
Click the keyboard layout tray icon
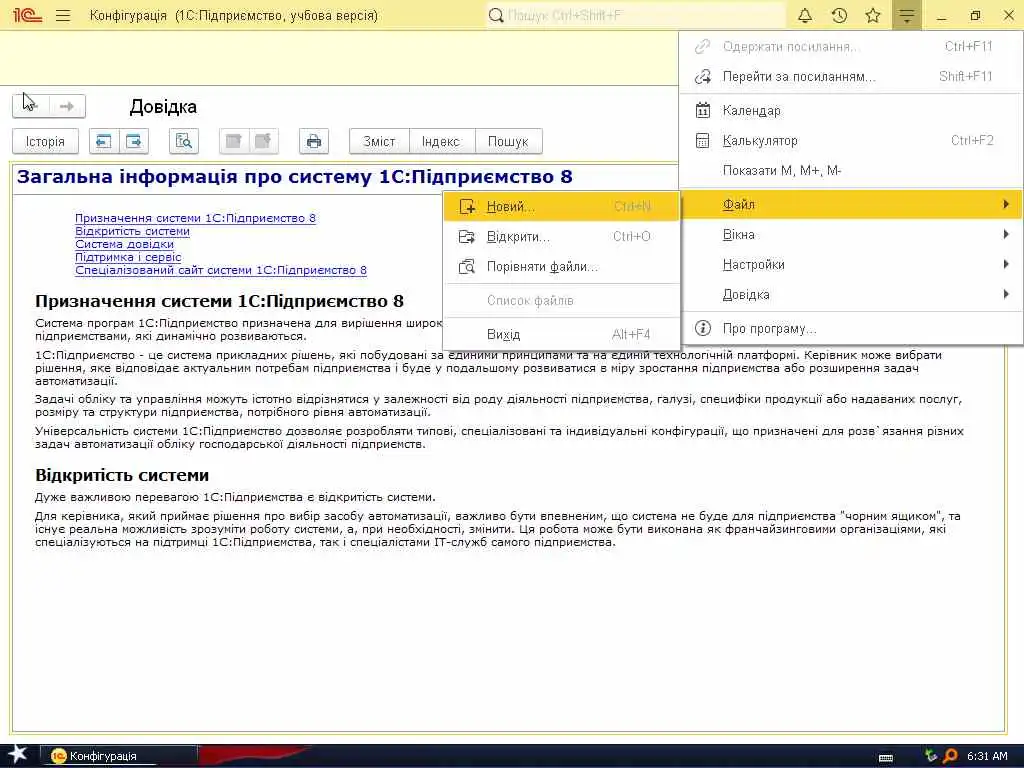886,757
